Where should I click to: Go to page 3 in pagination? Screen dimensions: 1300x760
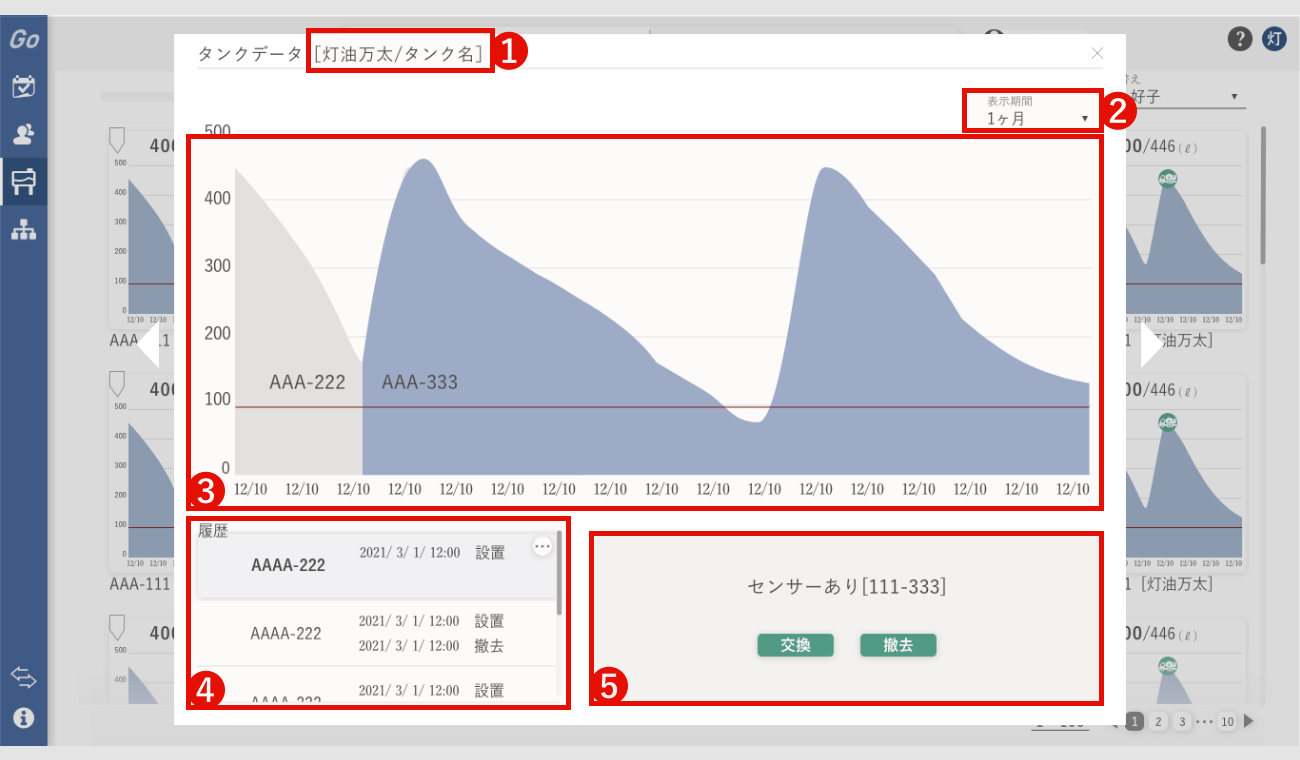coord(1181,721)
